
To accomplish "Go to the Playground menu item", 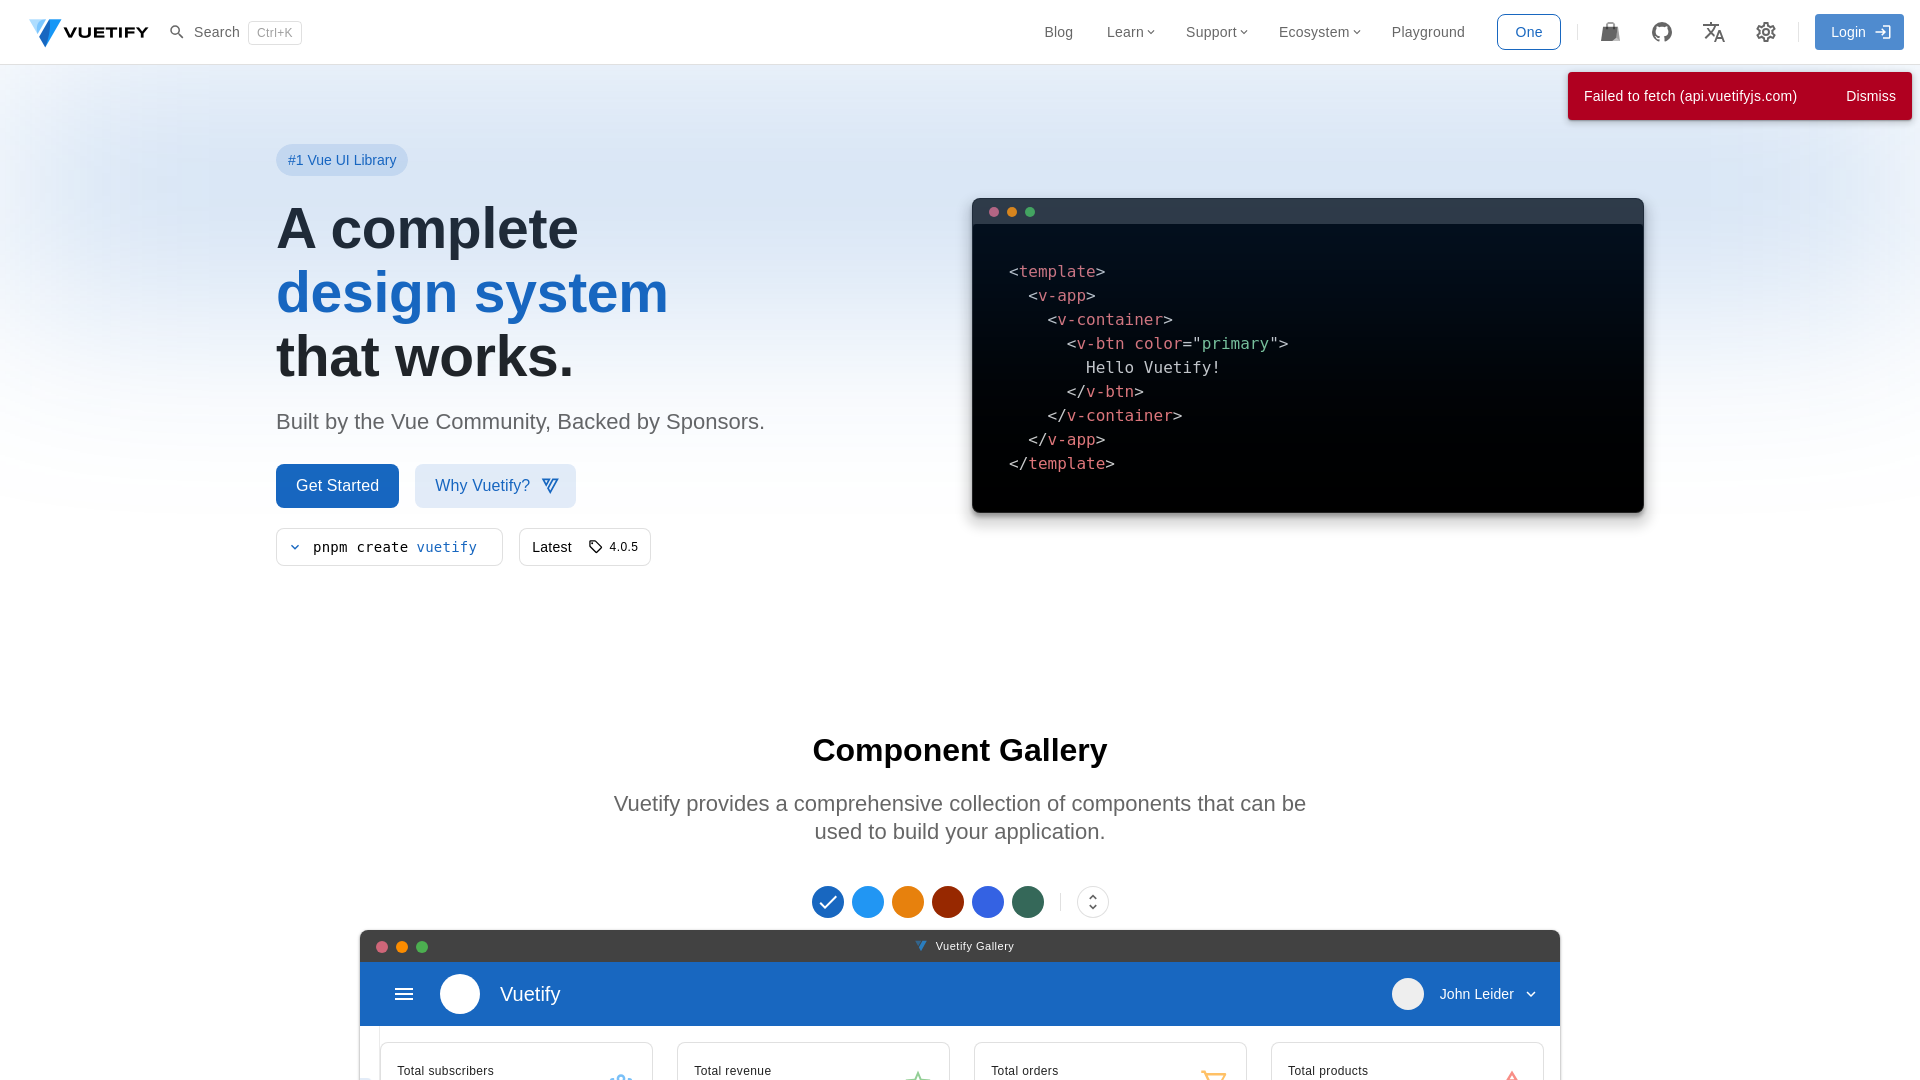I will coord(1427,32).
